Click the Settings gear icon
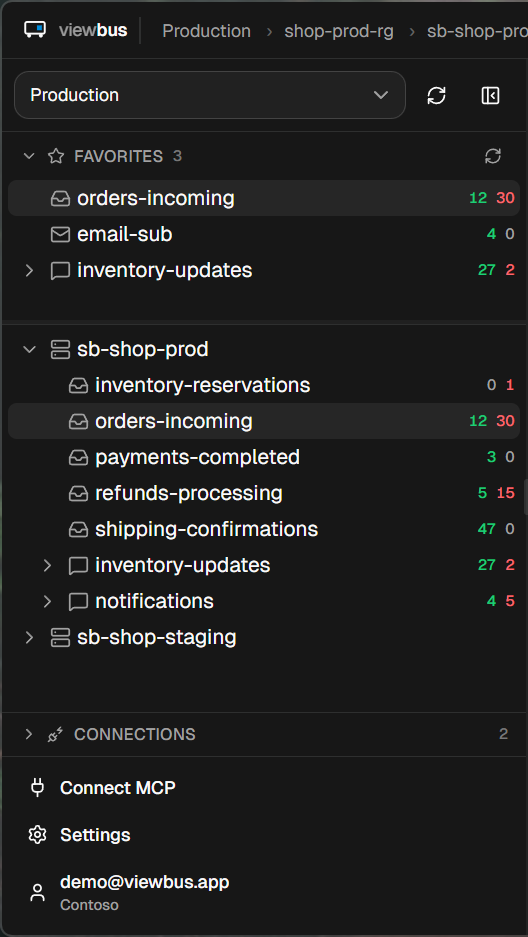 (x=38, y=835)
